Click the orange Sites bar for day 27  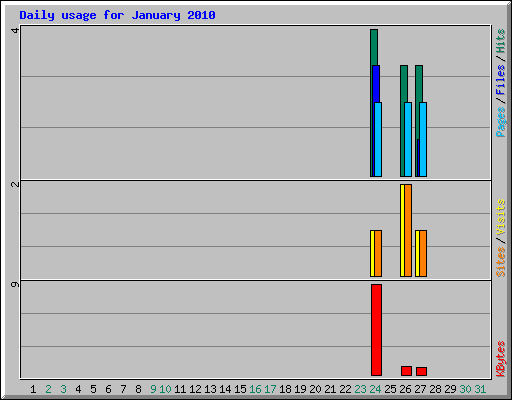[x=423, y=253]
